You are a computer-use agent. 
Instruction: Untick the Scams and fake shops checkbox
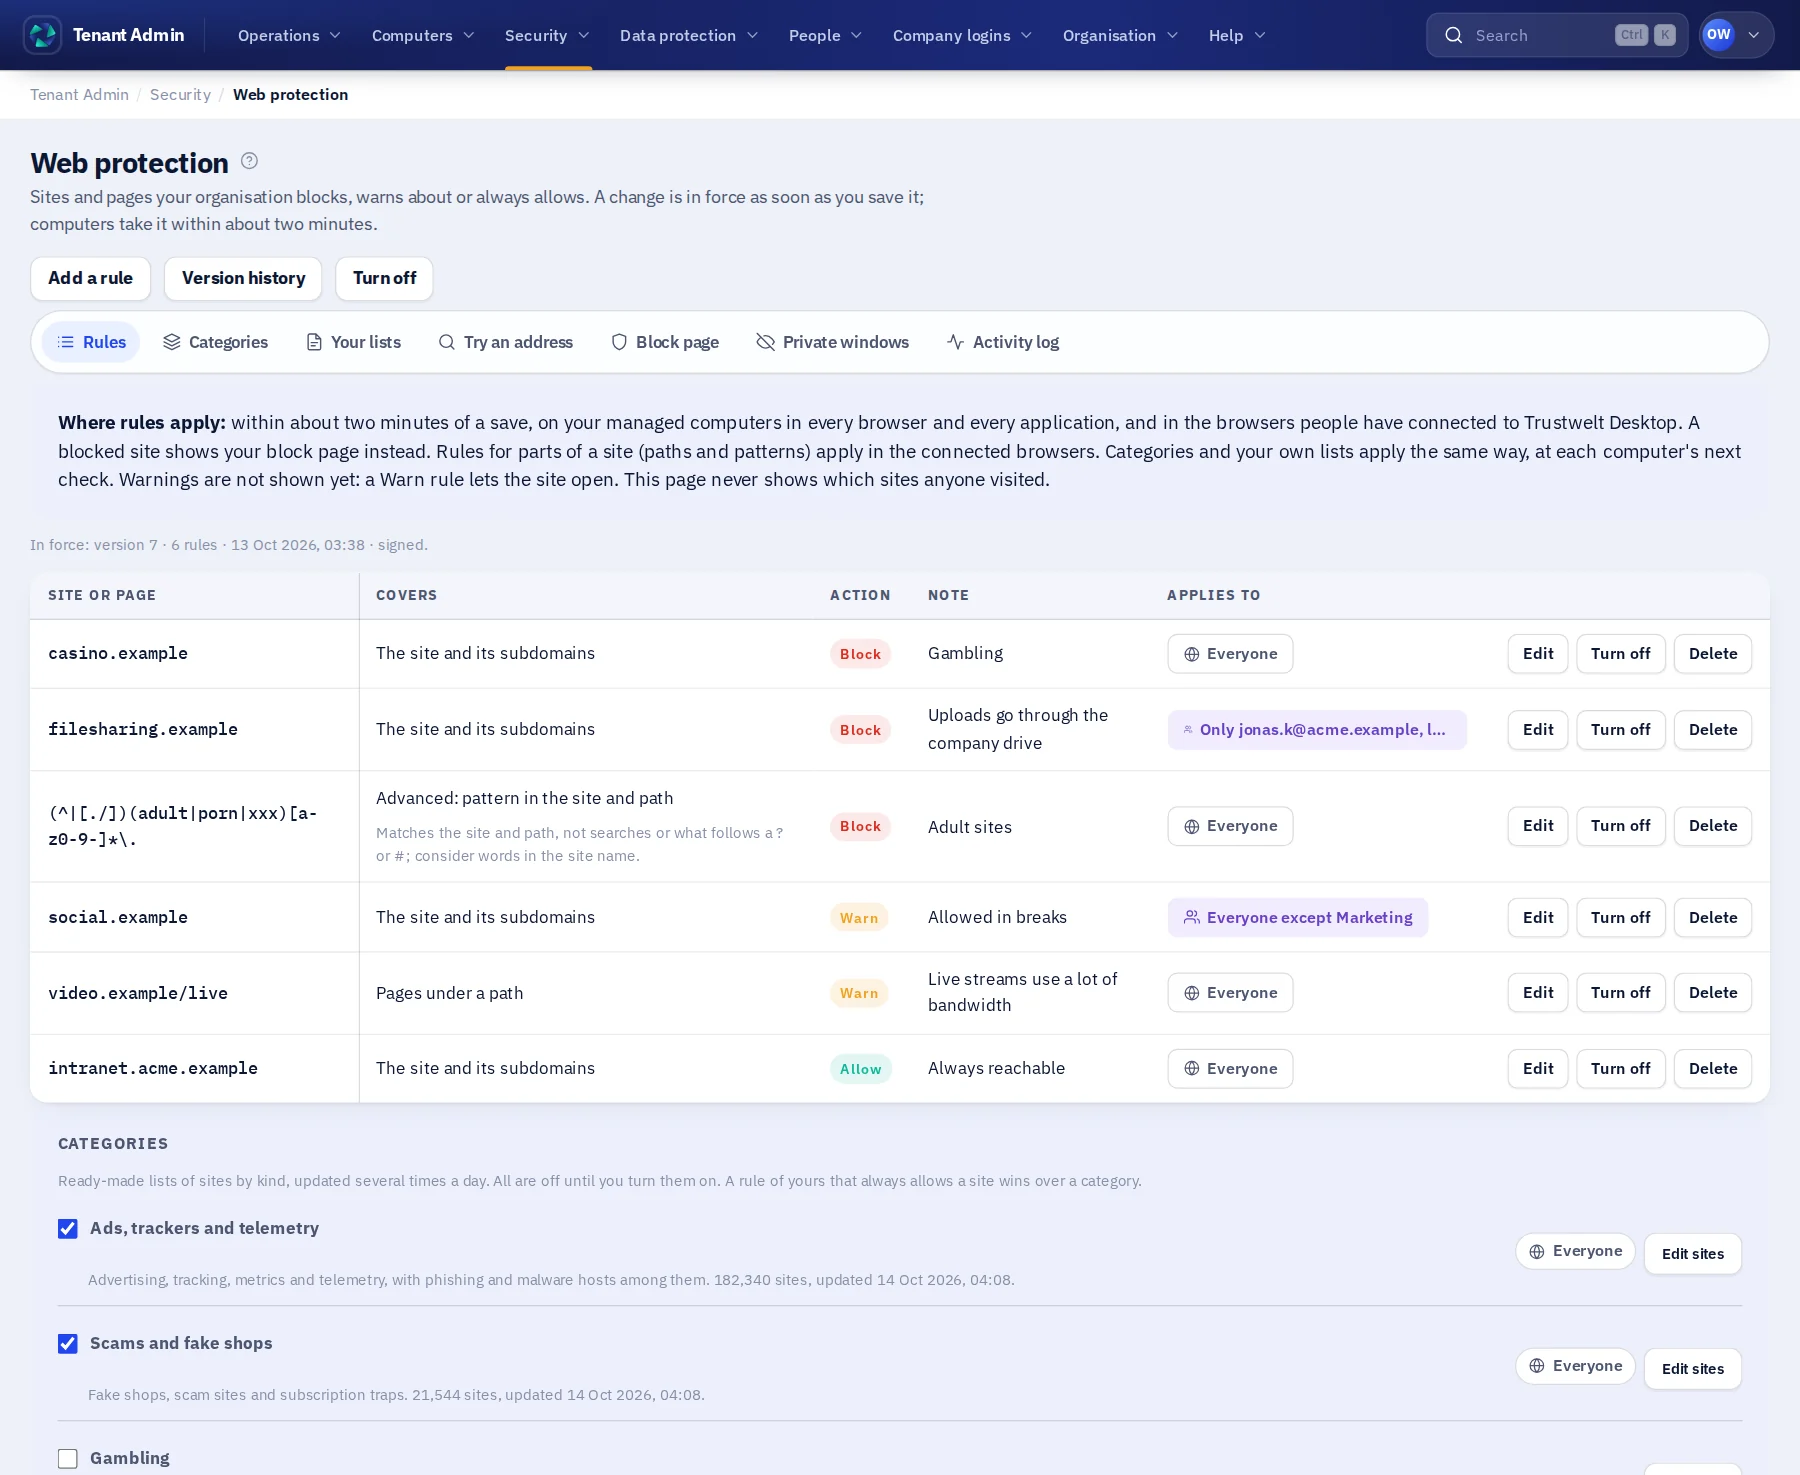coord(68,1344)
